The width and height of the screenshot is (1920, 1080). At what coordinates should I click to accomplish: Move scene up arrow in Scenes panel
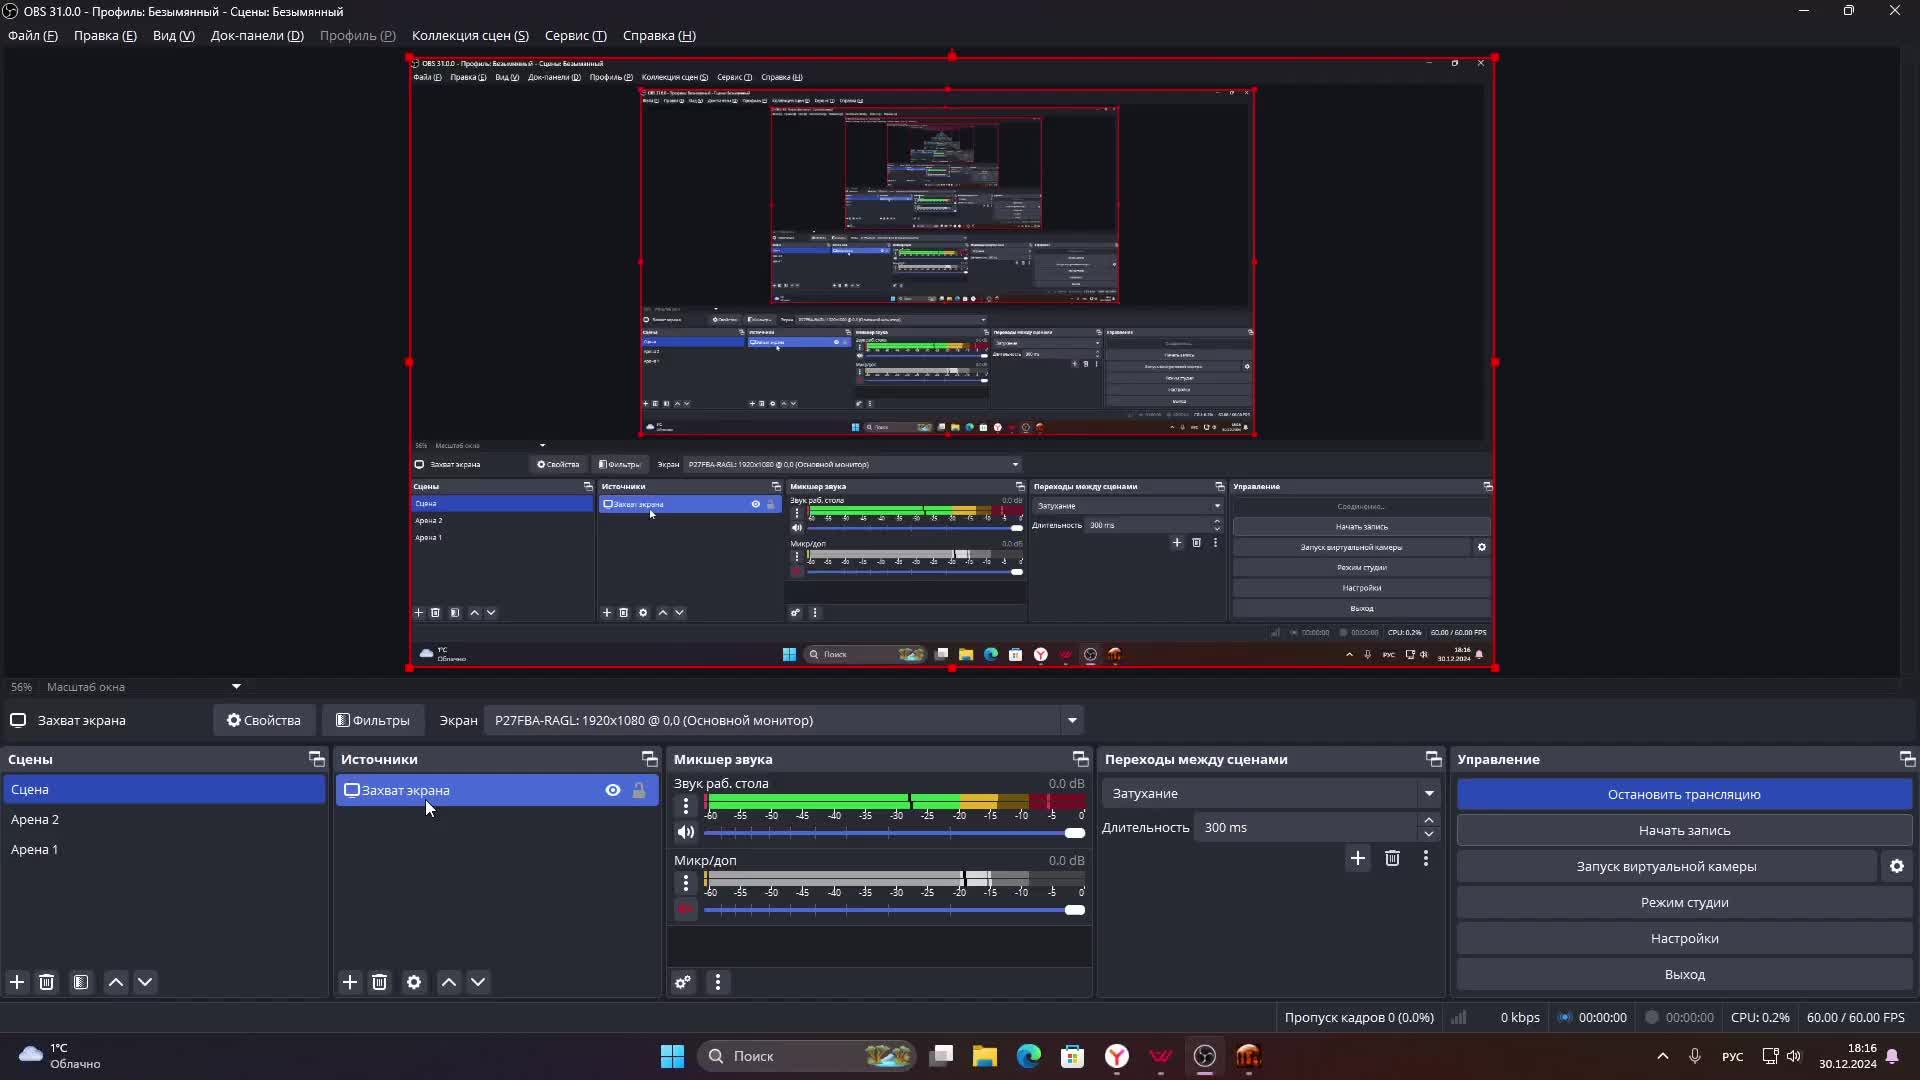pos(116,982)
